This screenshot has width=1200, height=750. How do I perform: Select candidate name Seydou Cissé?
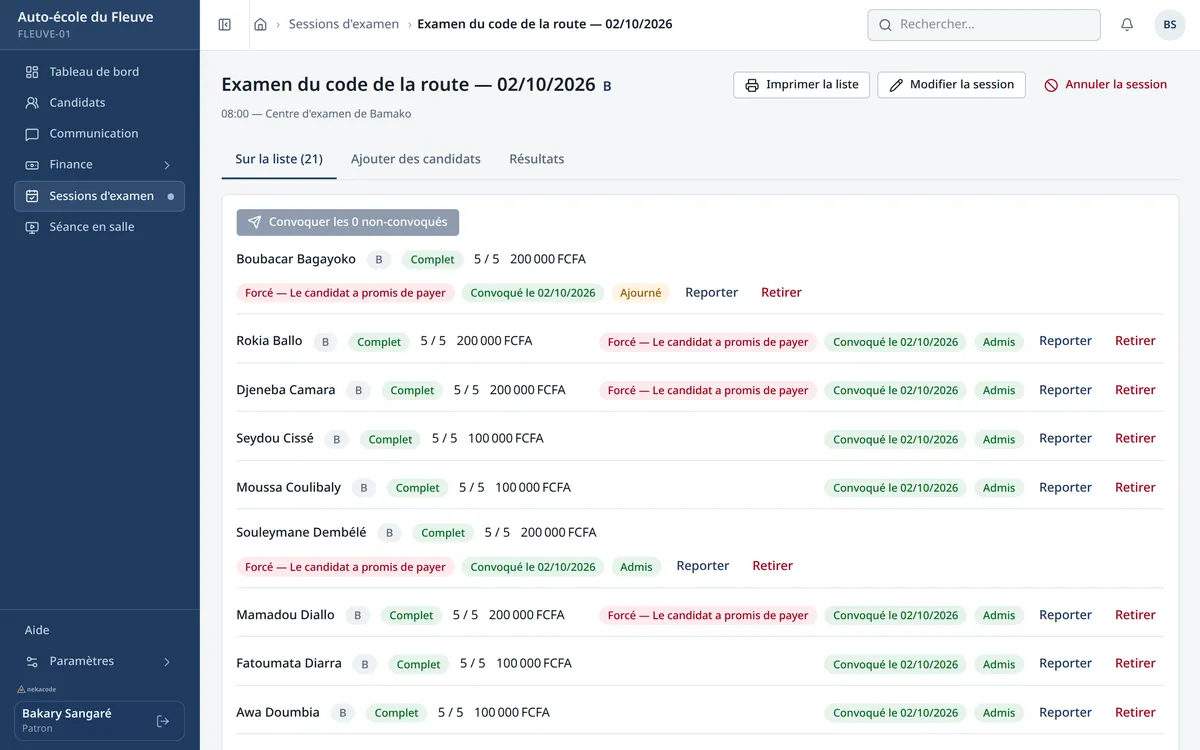click(x=275, y=438)
